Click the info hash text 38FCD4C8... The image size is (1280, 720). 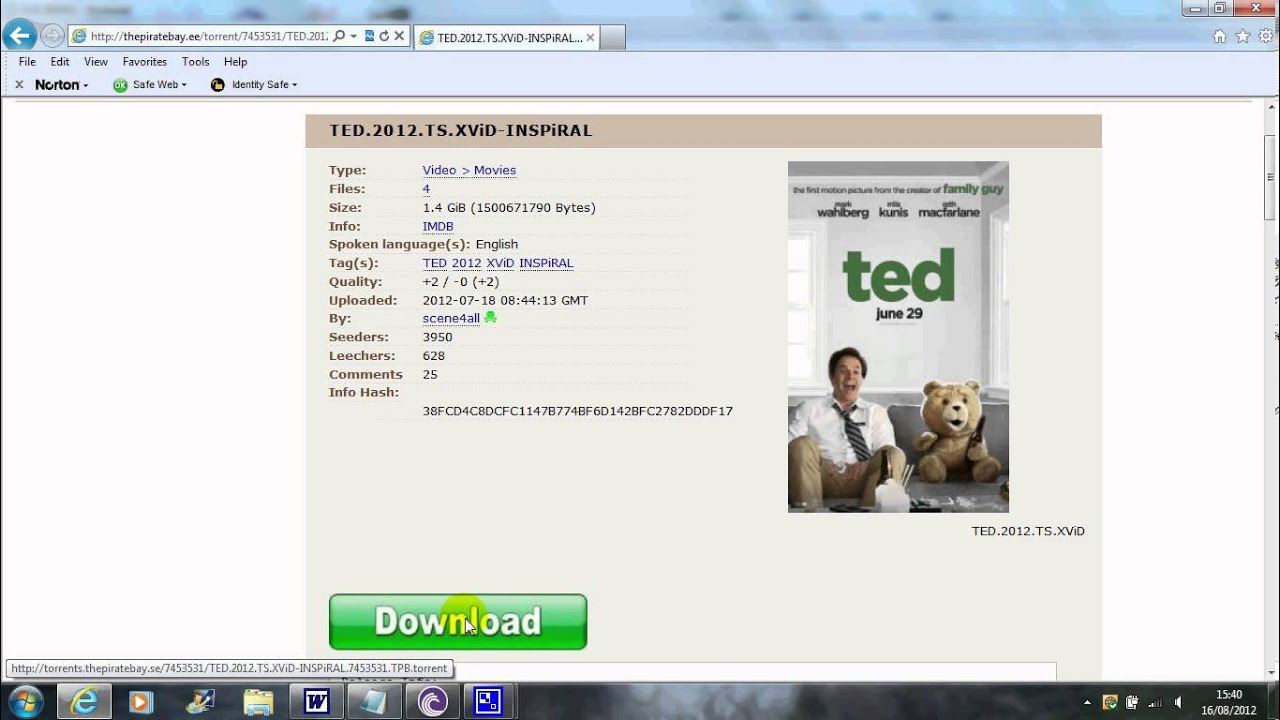coord(578,411)
